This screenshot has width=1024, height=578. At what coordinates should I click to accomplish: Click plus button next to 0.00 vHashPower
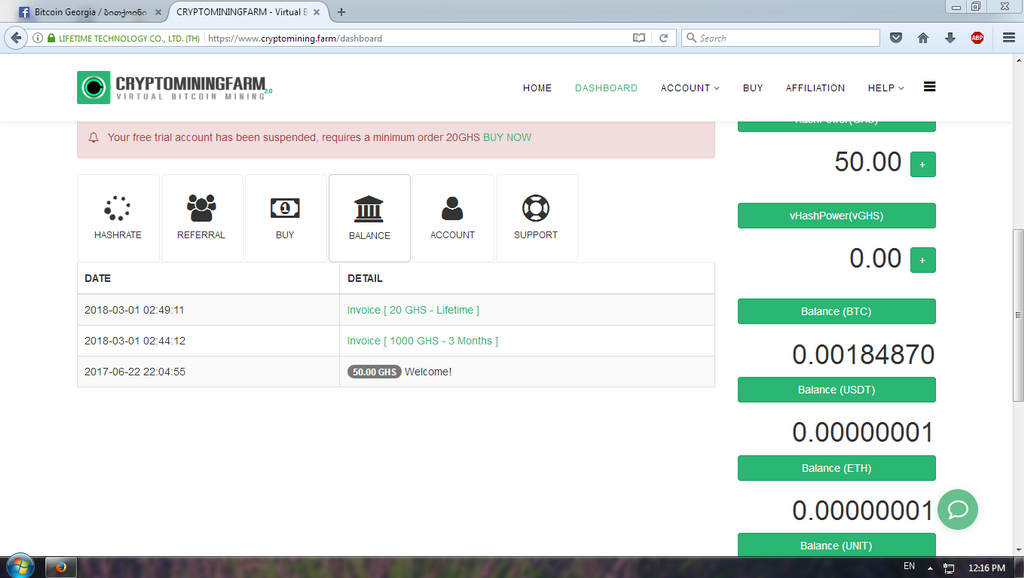tap(922, 260)
